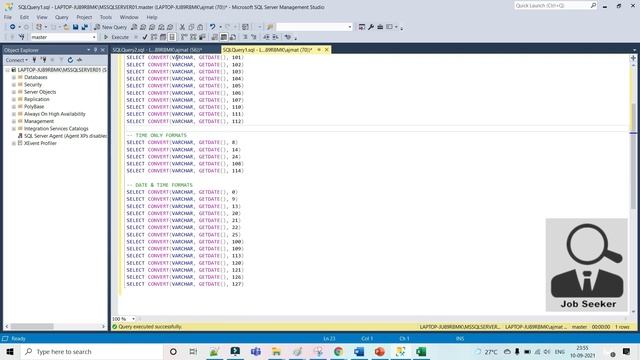Parse the query with checkmark icon
The height and width of the screenshot is (360, 640).
(144, 37)
